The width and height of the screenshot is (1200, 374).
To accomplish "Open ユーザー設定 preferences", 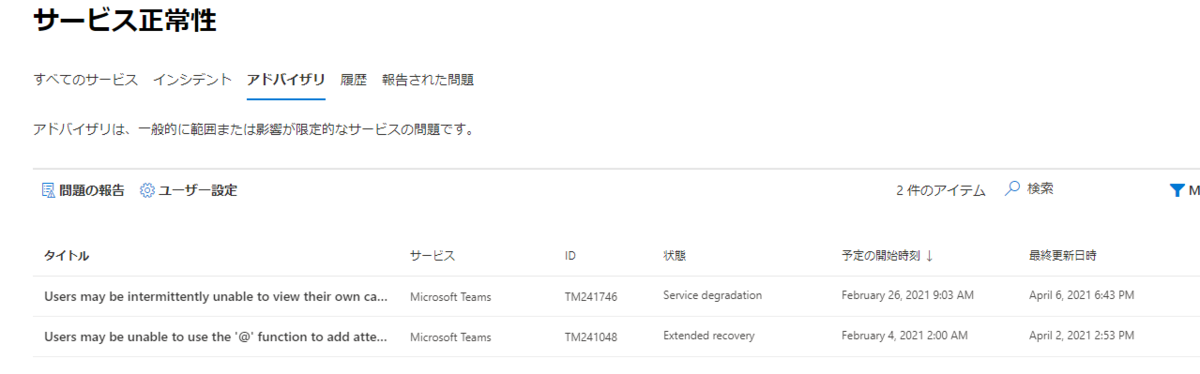I will [x=197, y=190].
